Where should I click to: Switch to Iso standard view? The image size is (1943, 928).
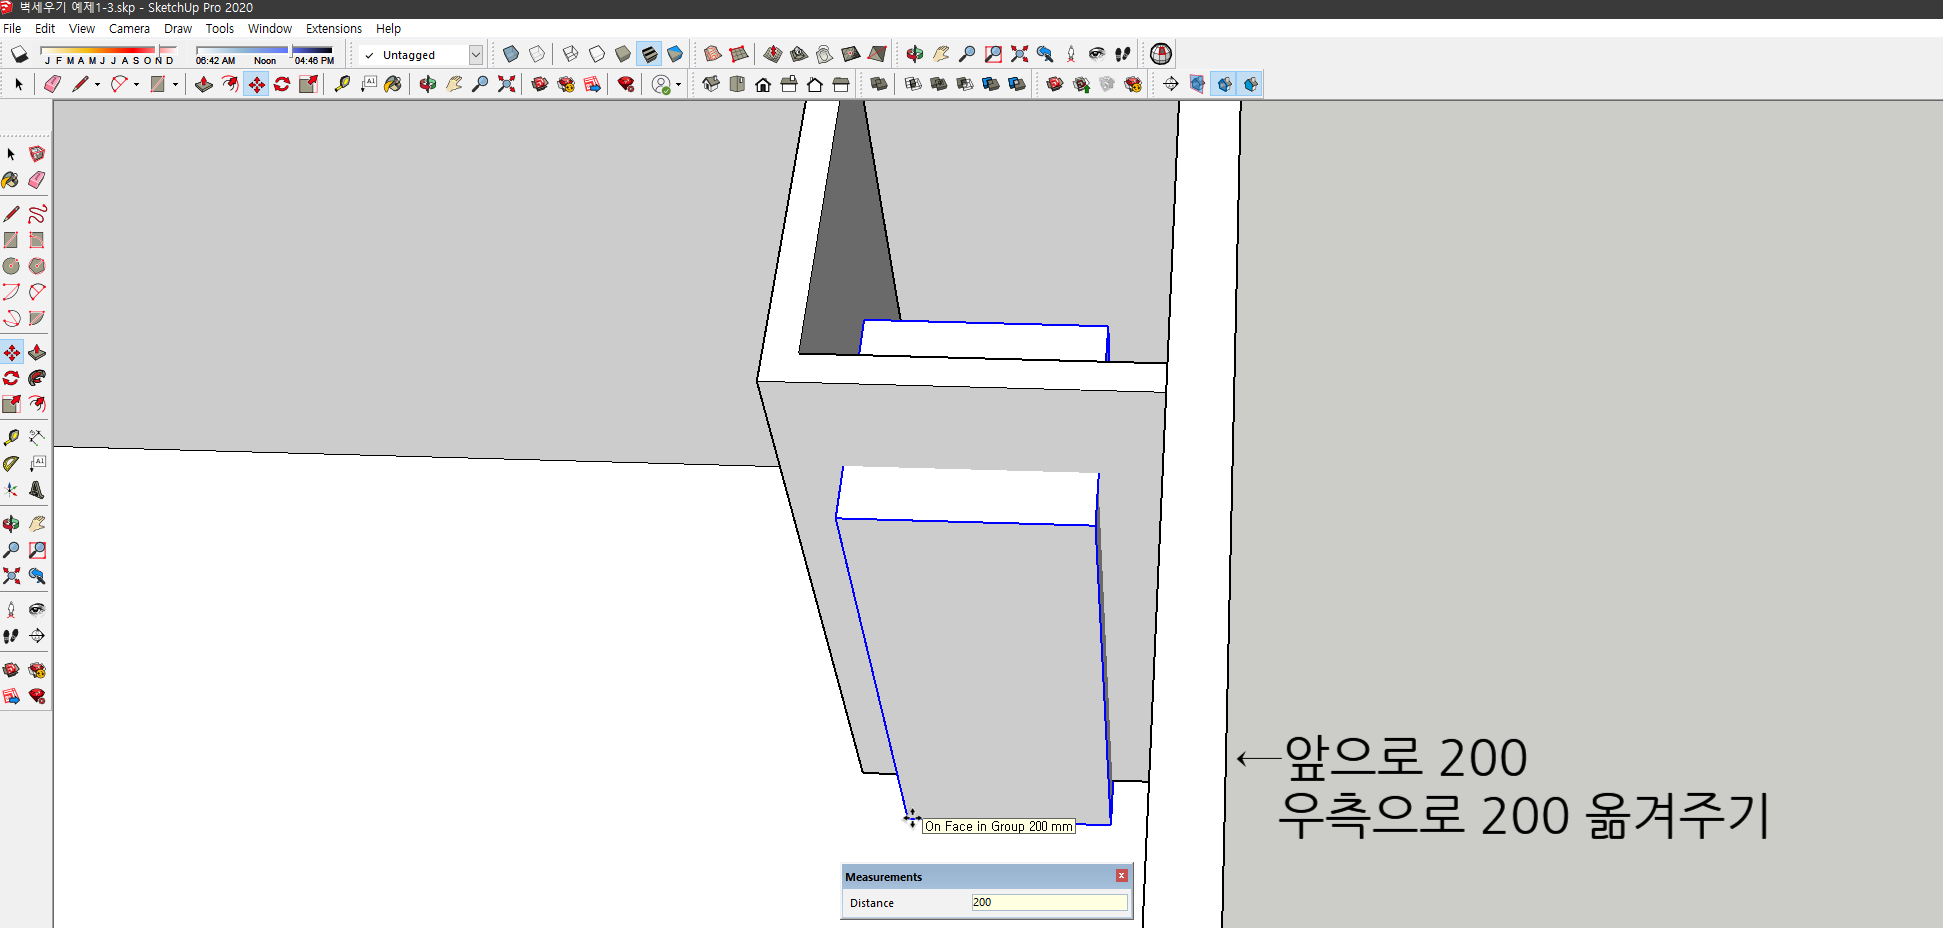711,84
